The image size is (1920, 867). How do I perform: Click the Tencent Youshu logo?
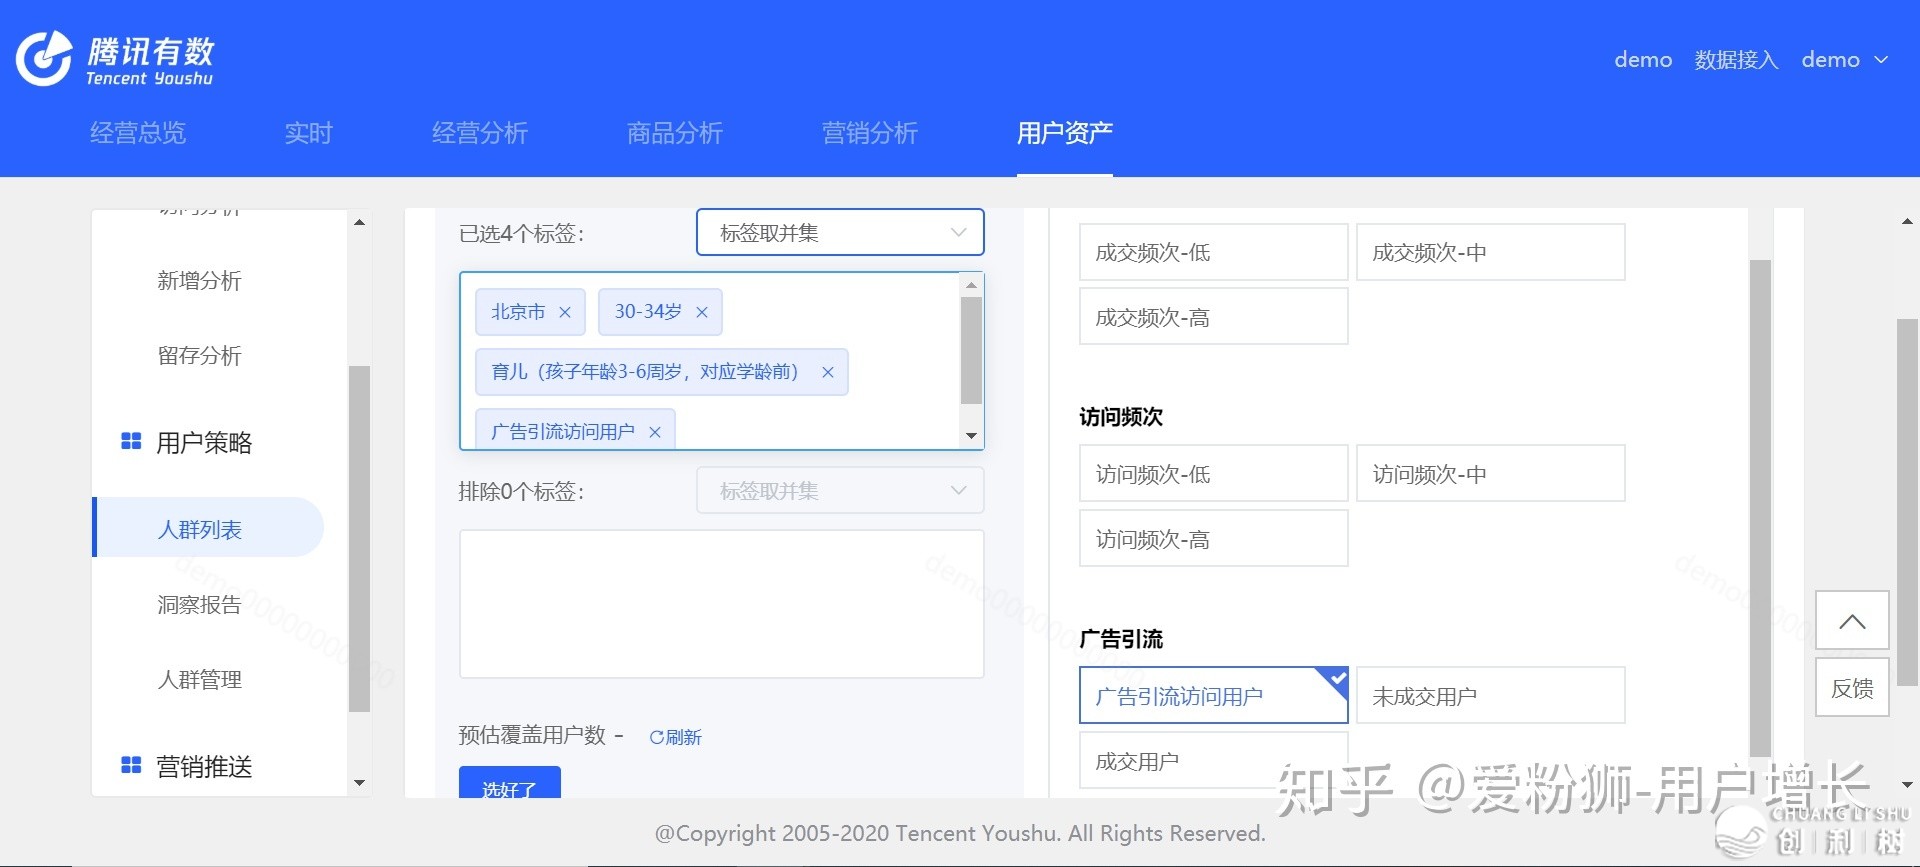pyautogui.click(x=115, y=59)
